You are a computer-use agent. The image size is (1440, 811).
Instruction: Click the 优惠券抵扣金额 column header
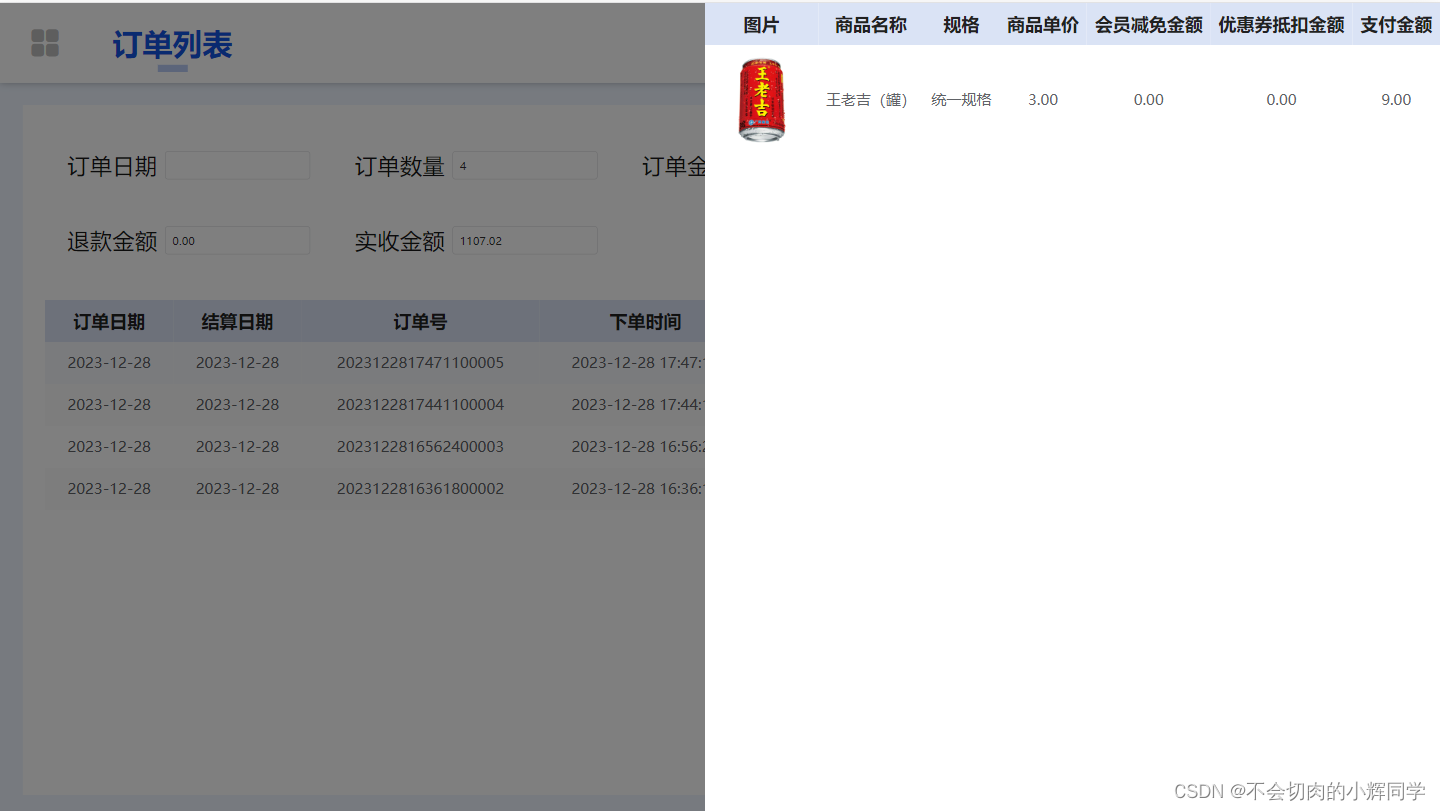tap(1281, 24)
